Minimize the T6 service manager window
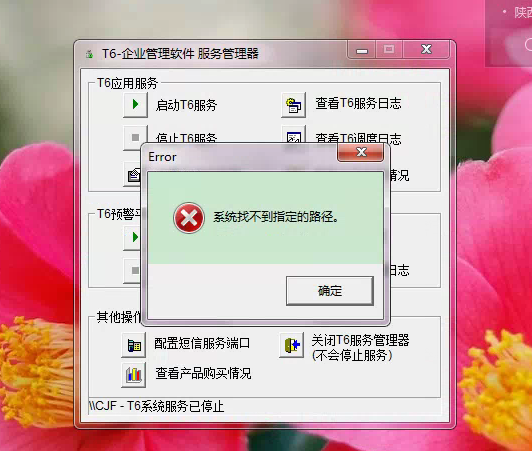Image resolution: width=532 pixels, height=451 pixels. click(362, 50)
